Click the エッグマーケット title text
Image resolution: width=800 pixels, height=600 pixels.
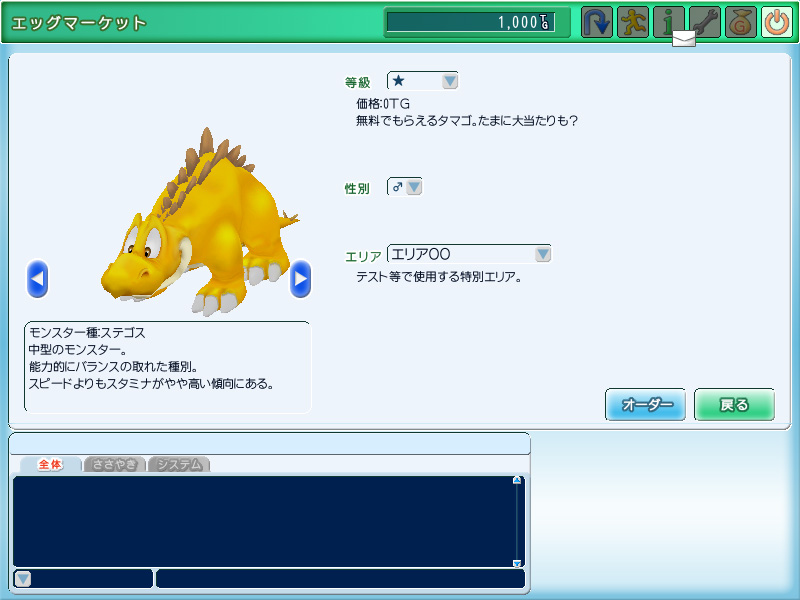[79, 23]
